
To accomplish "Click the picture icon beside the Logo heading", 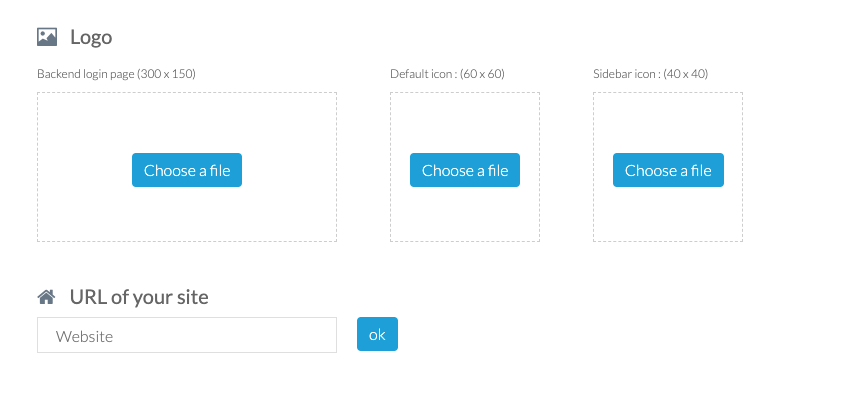I will point(47,37).
